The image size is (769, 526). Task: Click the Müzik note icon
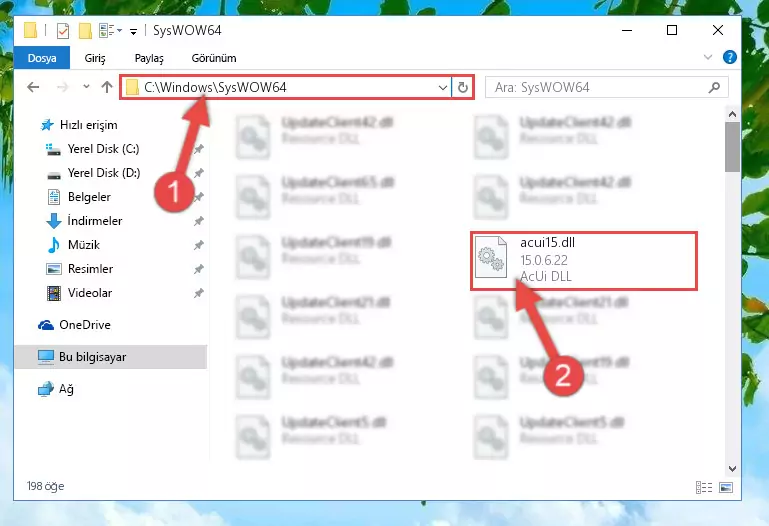[53, 245]
